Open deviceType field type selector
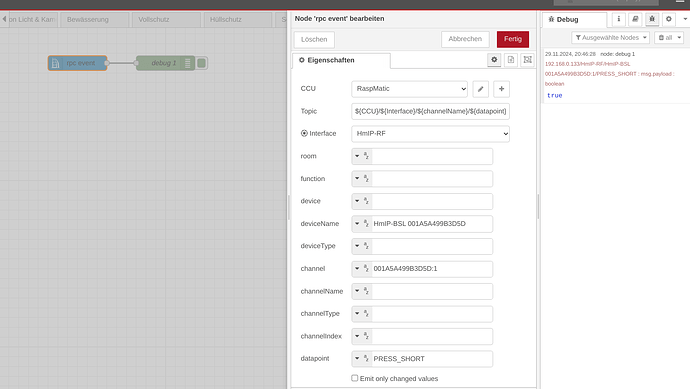Image resolution: width=690 pixels, height=389 pixels. tap(362, 246)
